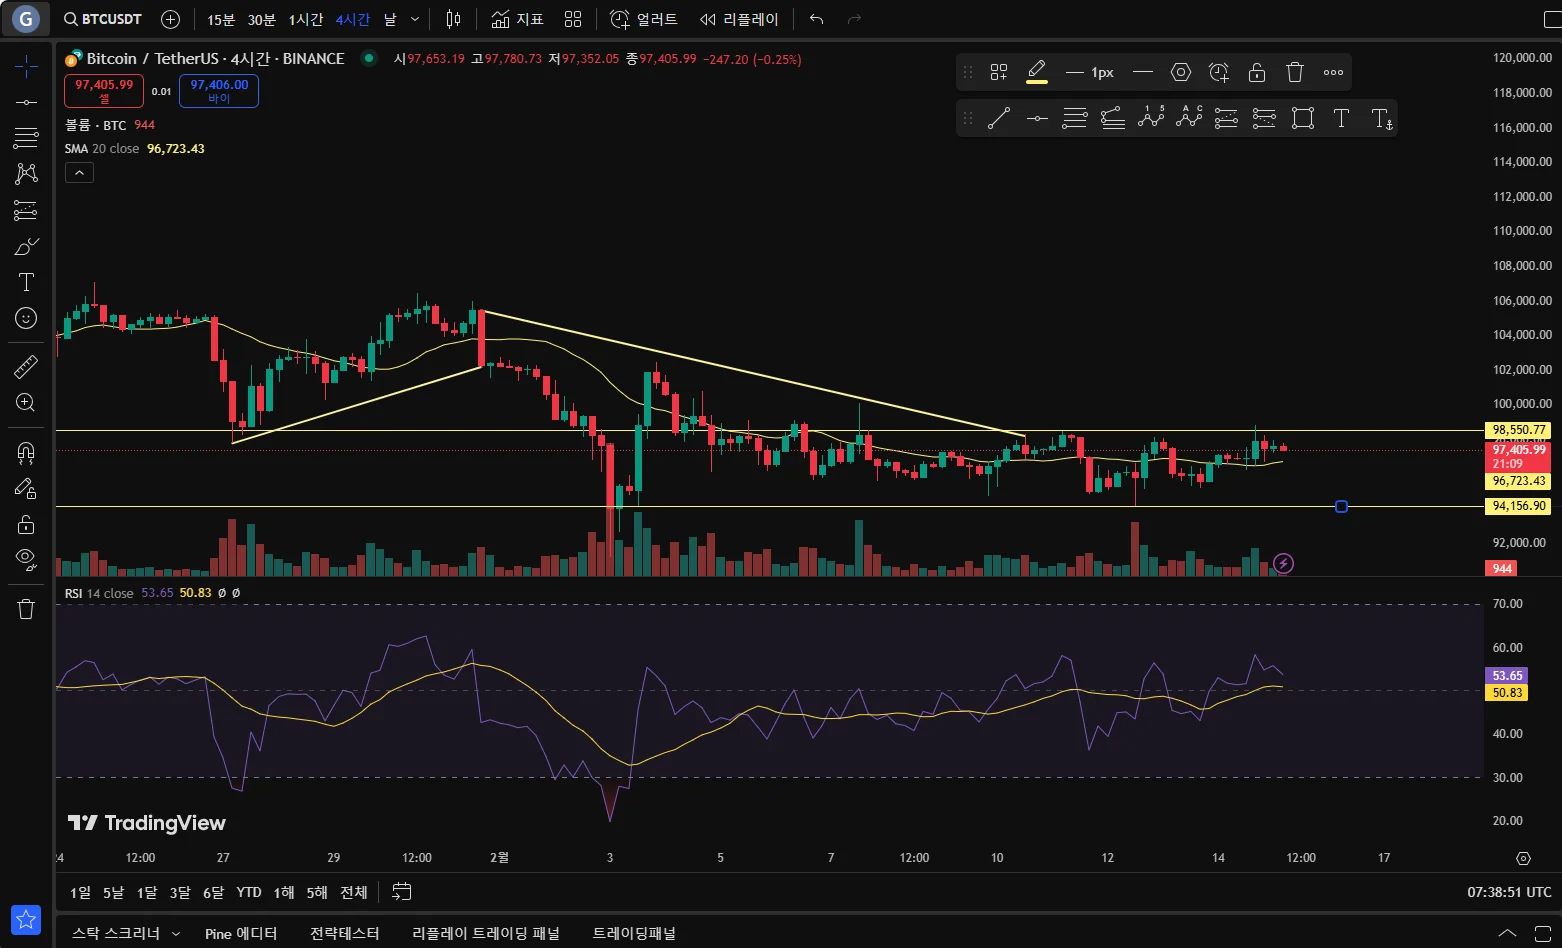Open the yellow line color picker

click(1037, 72)
